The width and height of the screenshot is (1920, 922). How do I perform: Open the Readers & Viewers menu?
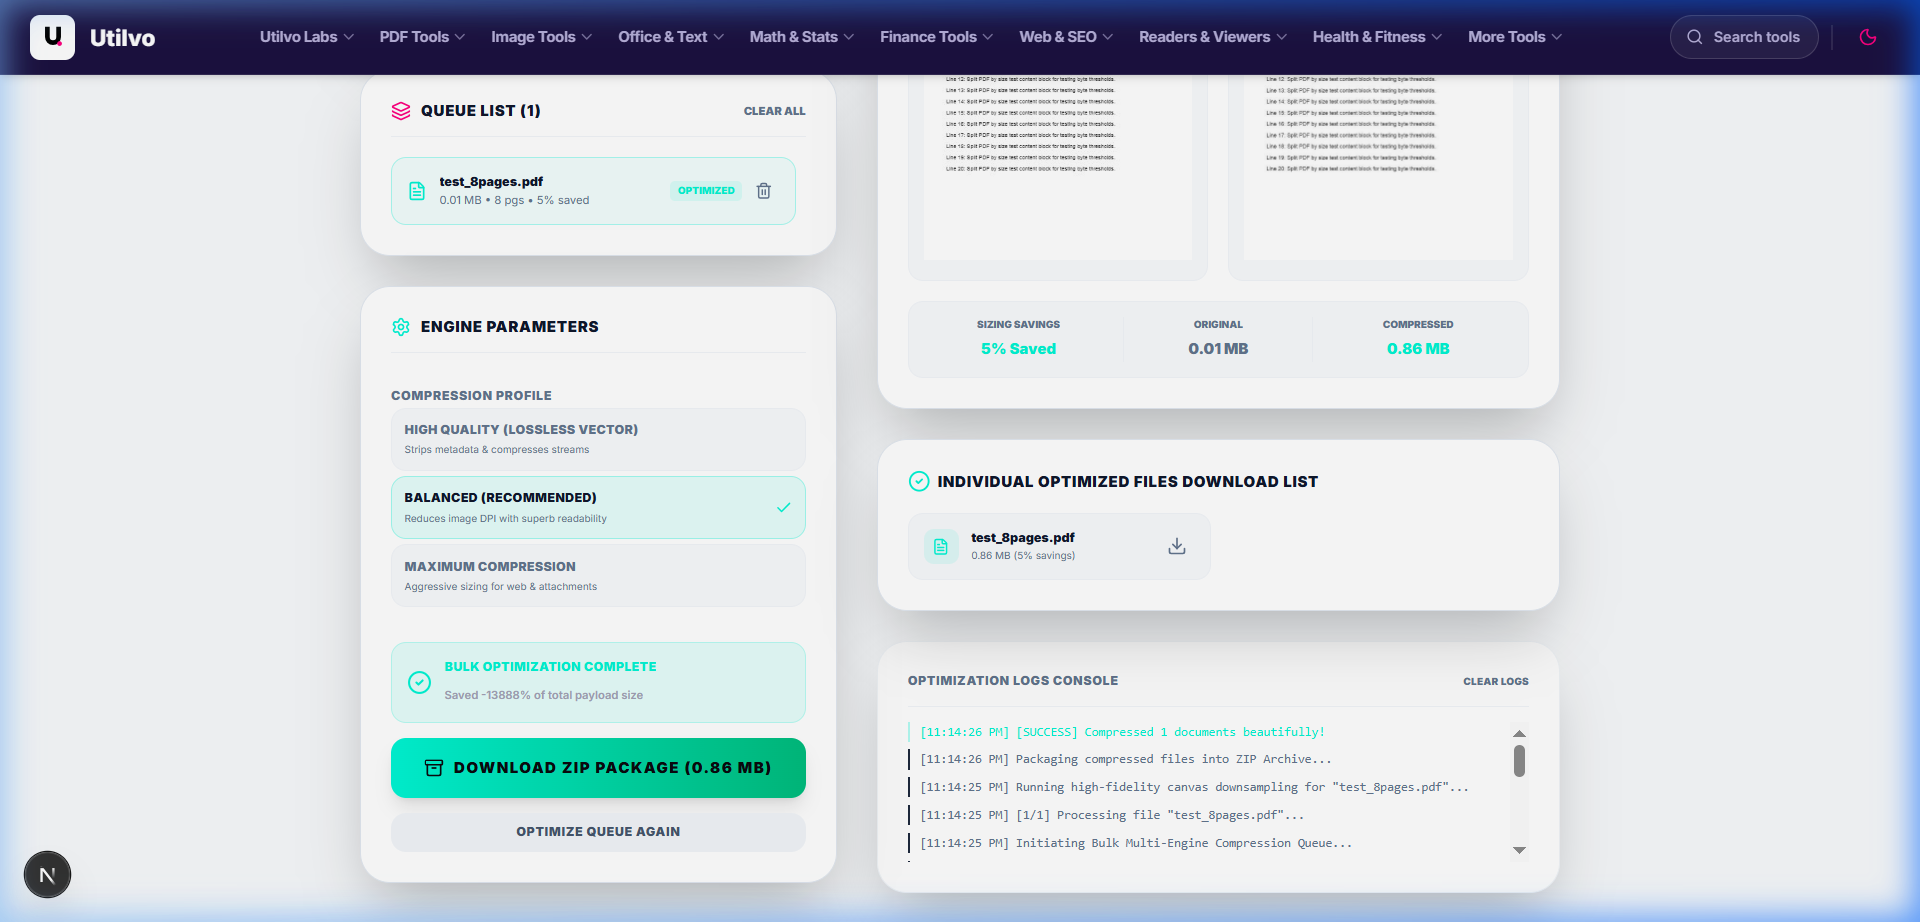[1213, 37]
